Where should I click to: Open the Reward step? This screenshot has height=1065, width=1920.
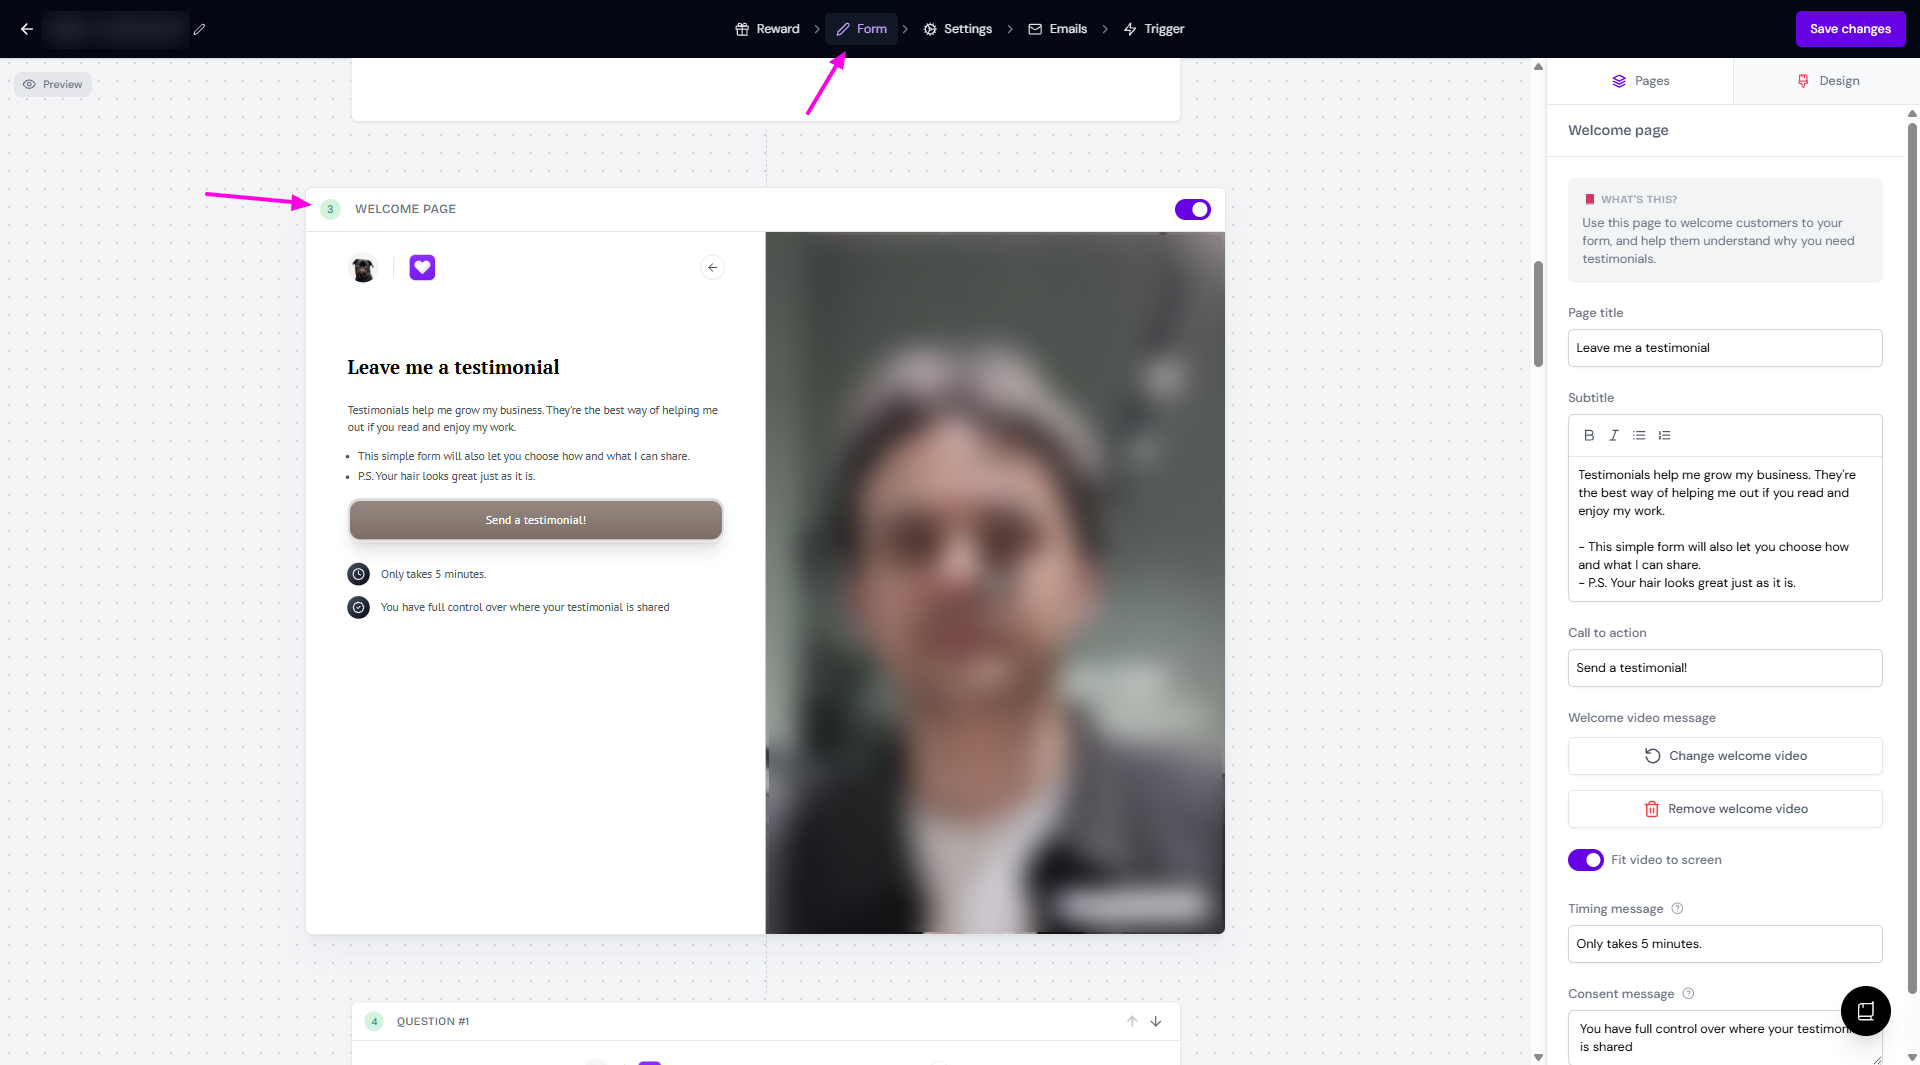pyautogui.click(x=767, y=29)
